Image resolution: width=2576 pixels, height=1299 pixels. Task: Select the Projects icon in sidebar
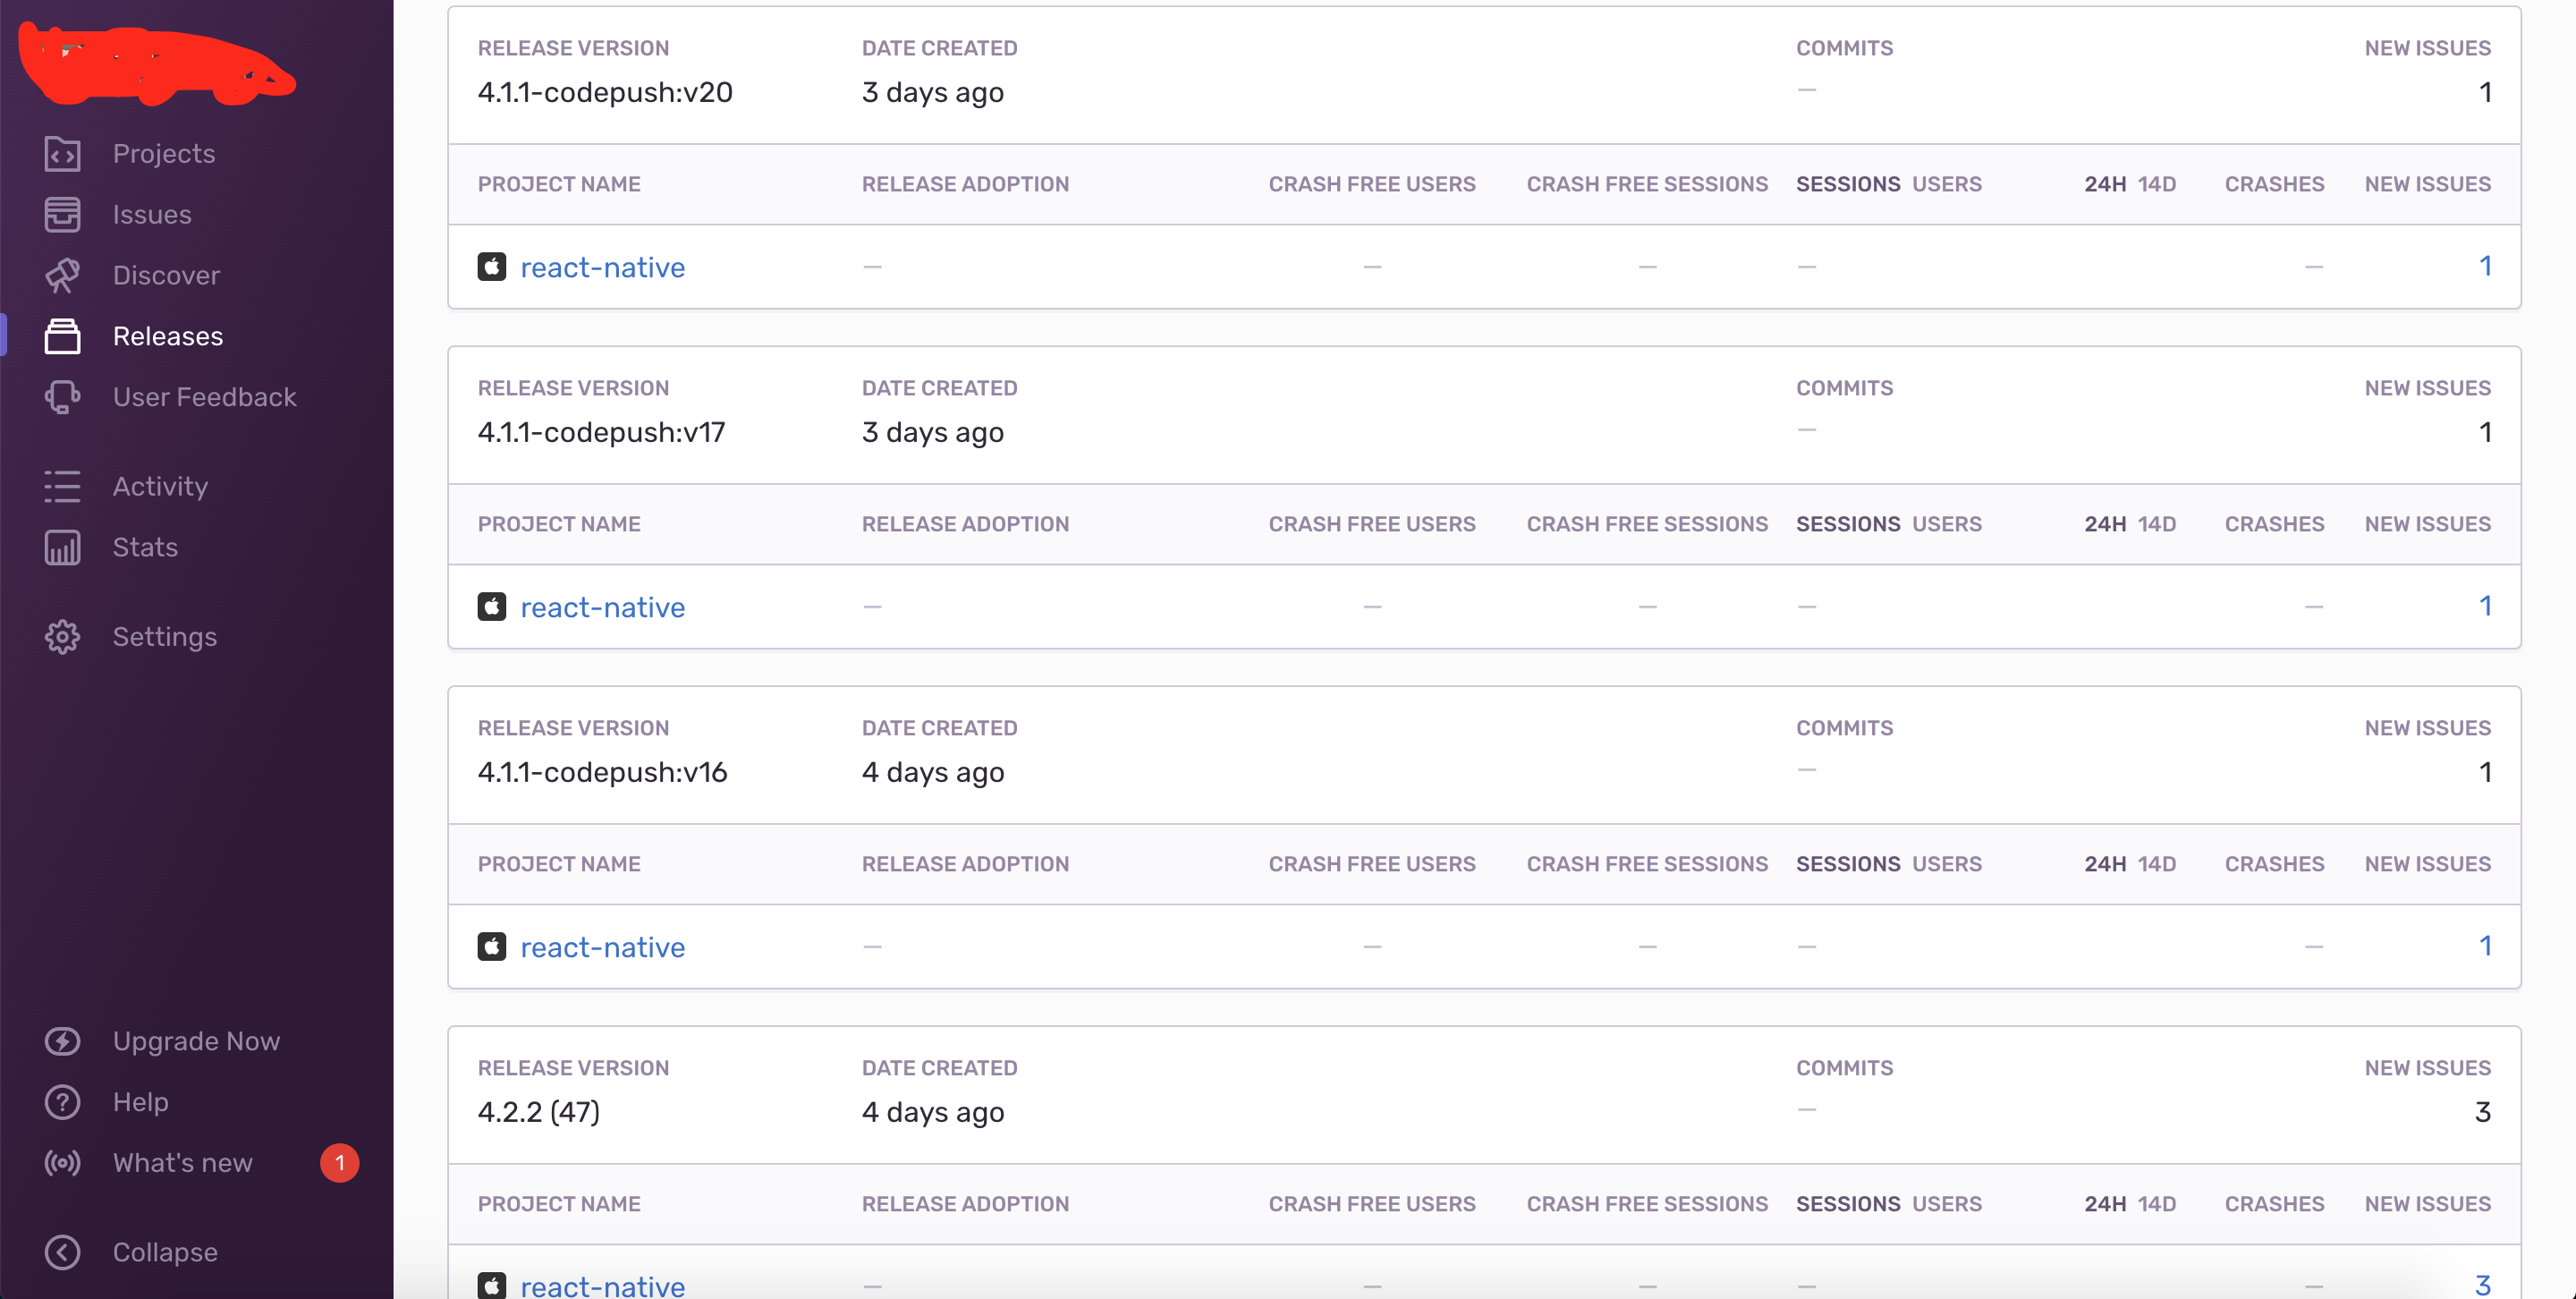(x=62, y=154)
